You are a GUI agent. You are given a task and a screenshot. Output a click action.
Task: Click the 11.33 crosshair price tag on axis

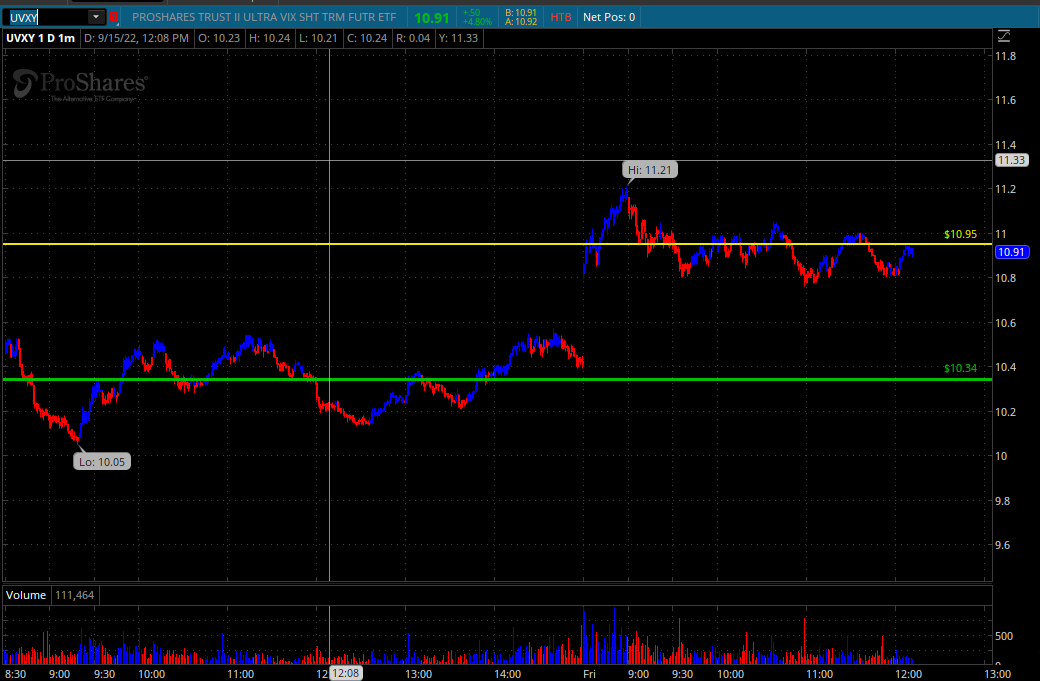pos(1011,160)
